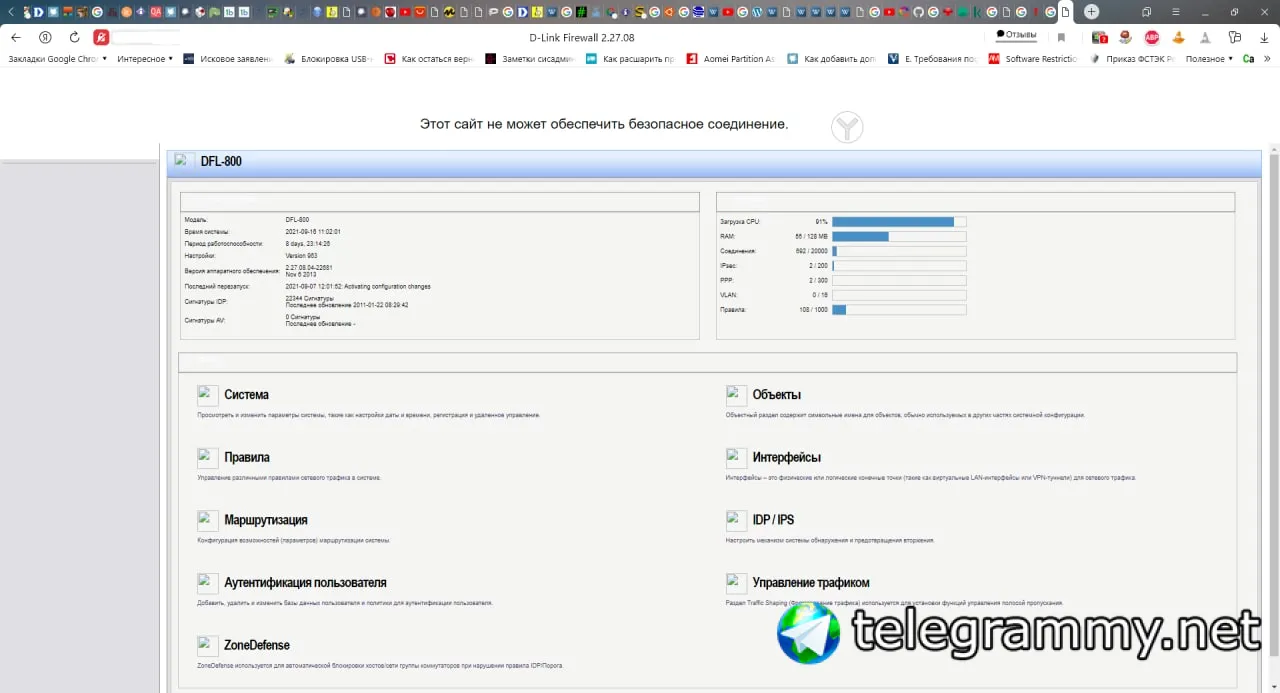This screenshot has height=693, width=1280.
Task: Open bookmark Как остаться верным
Action: (x=429, y=59)
